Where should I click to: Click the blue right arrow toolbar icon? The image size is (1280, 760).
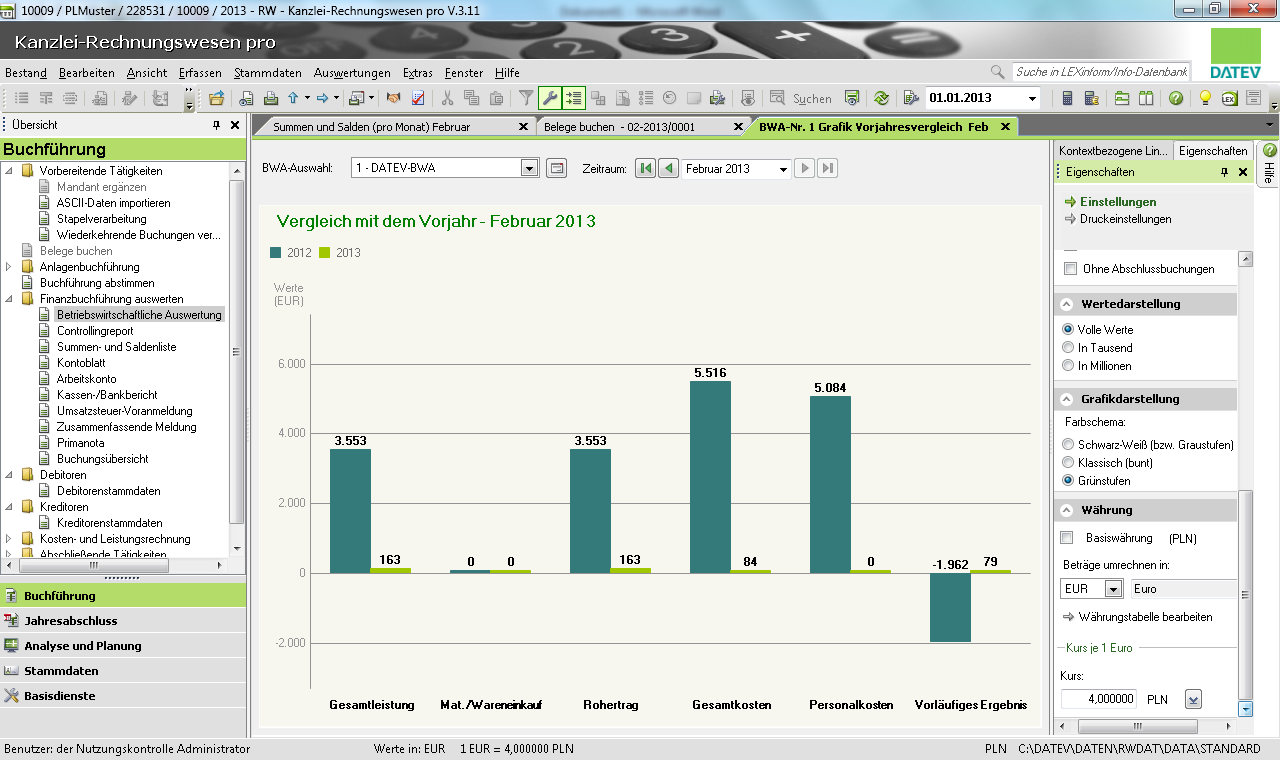point(323,98)
